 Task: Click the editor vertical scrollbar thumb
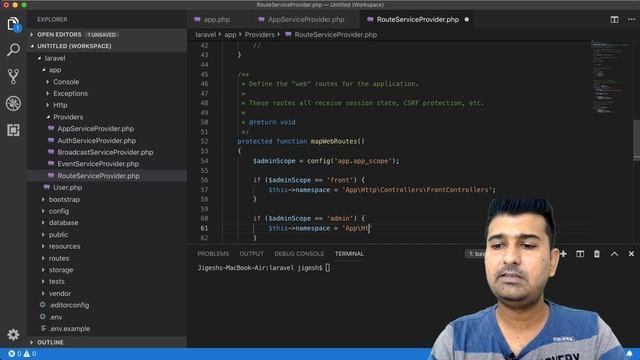636,141
